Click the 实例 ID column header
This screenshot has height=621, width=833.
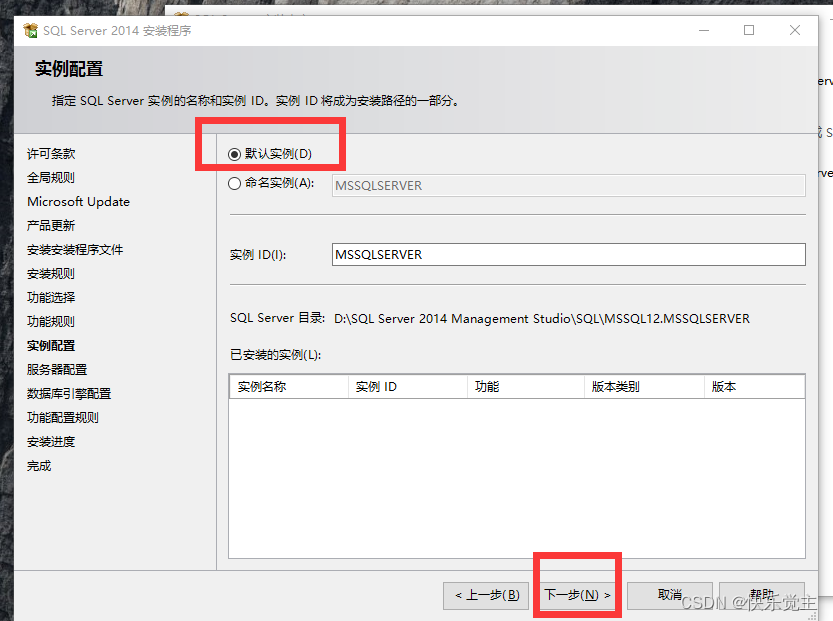[x=407, y=387]
